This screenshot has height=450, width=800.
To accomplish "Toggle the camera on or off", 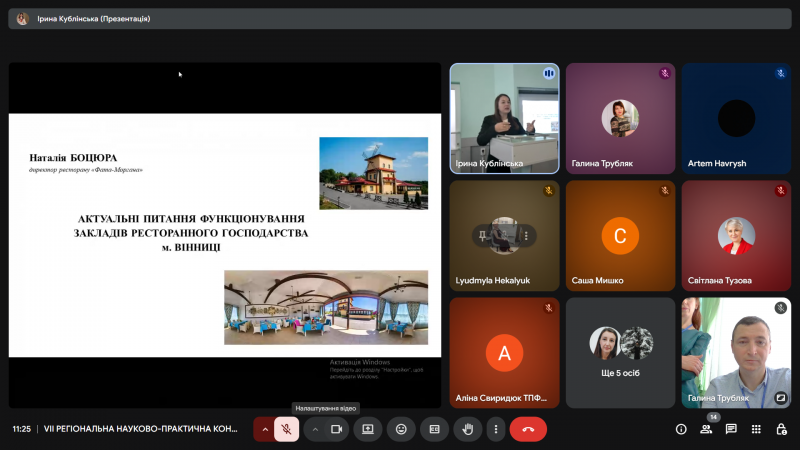I will pos(336,429).
